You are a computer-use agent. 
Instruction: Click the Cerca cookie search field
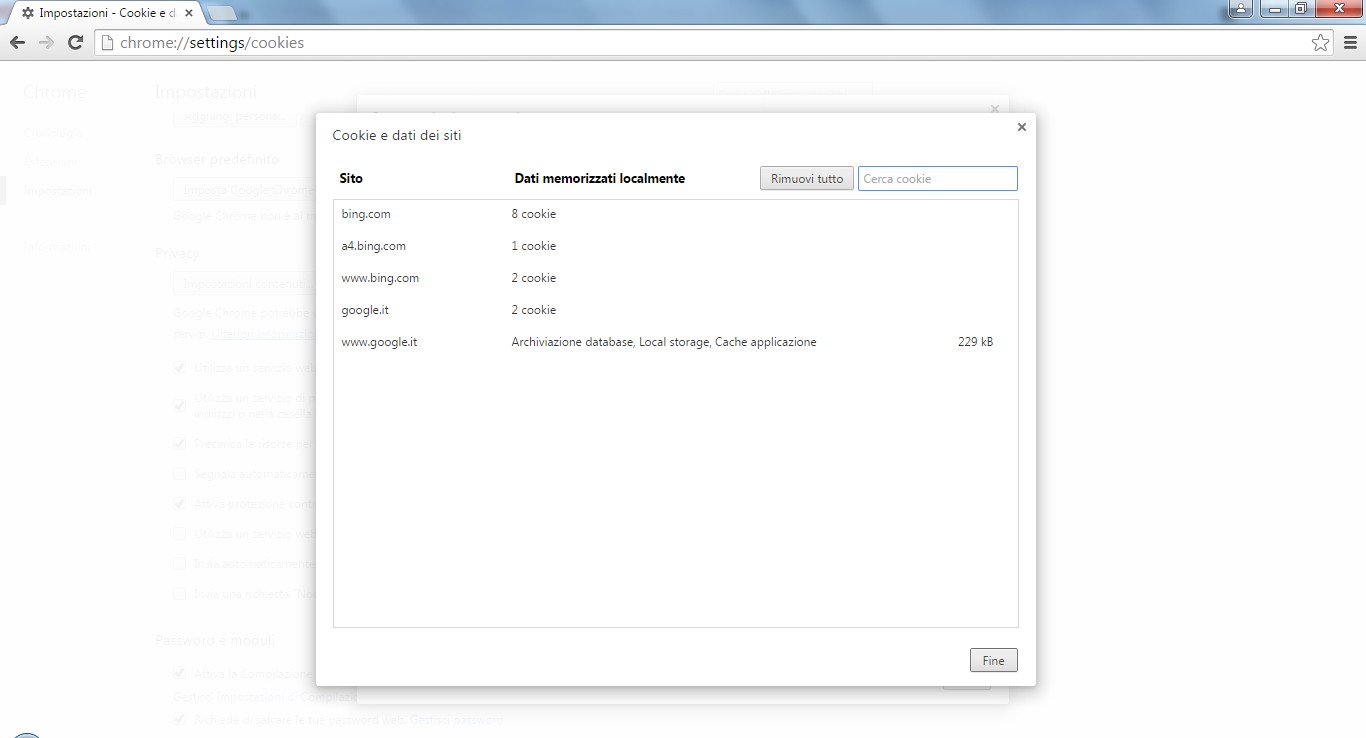coord(937,178)
